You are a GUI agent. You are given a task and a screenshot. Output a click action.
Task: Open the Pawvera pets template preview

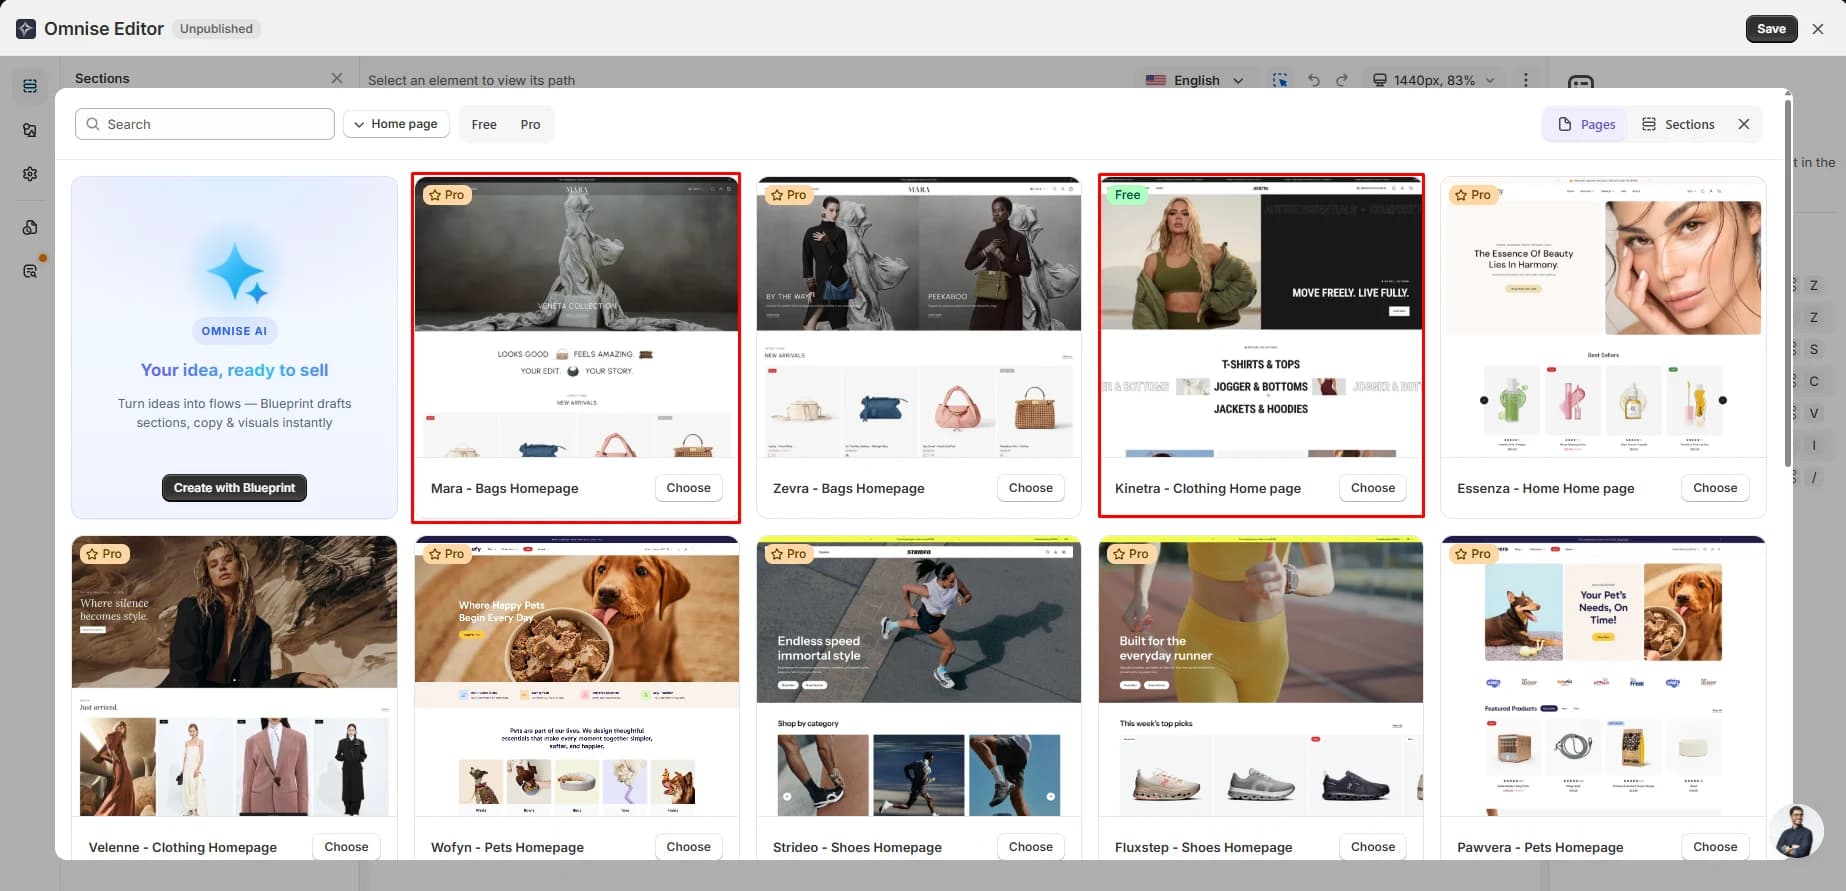(x=1603, y=676)
